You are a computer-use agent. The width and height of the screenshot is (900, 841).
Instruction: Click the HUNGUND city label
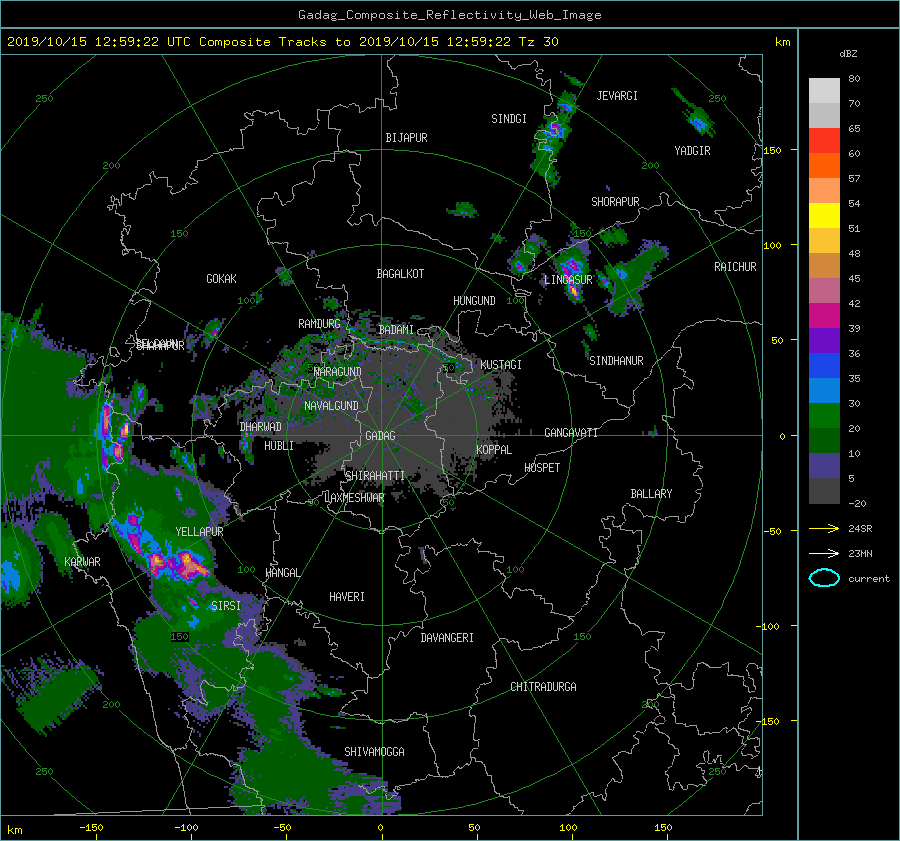pos(474,301)
